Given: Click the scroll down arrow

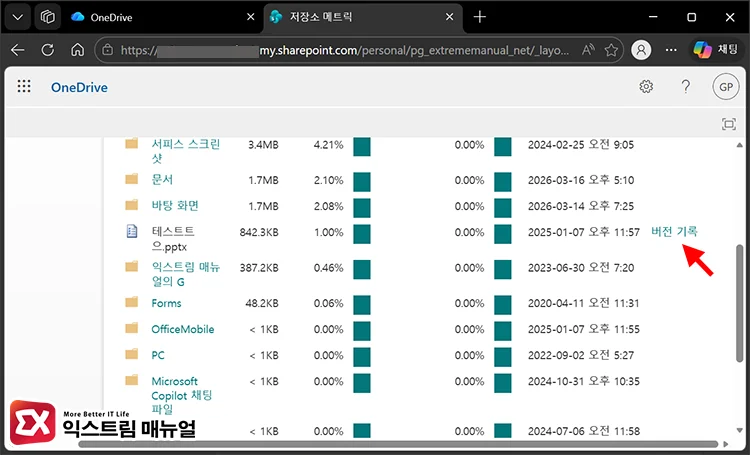Looking at the screenshot, I should click(x=739, y=430).
